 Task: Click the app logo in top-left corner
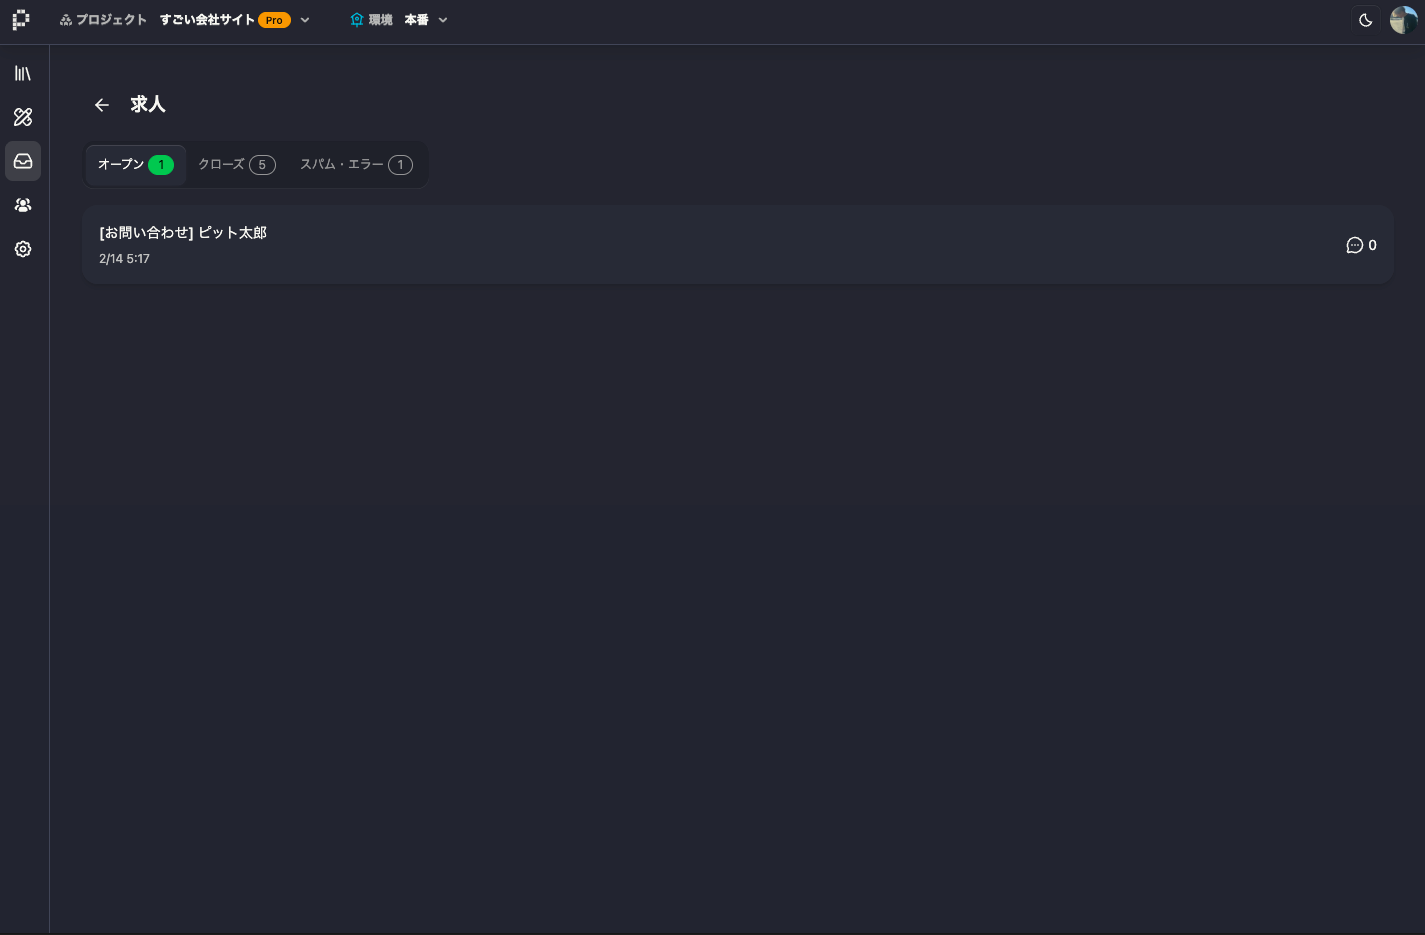tap(21, 20)
